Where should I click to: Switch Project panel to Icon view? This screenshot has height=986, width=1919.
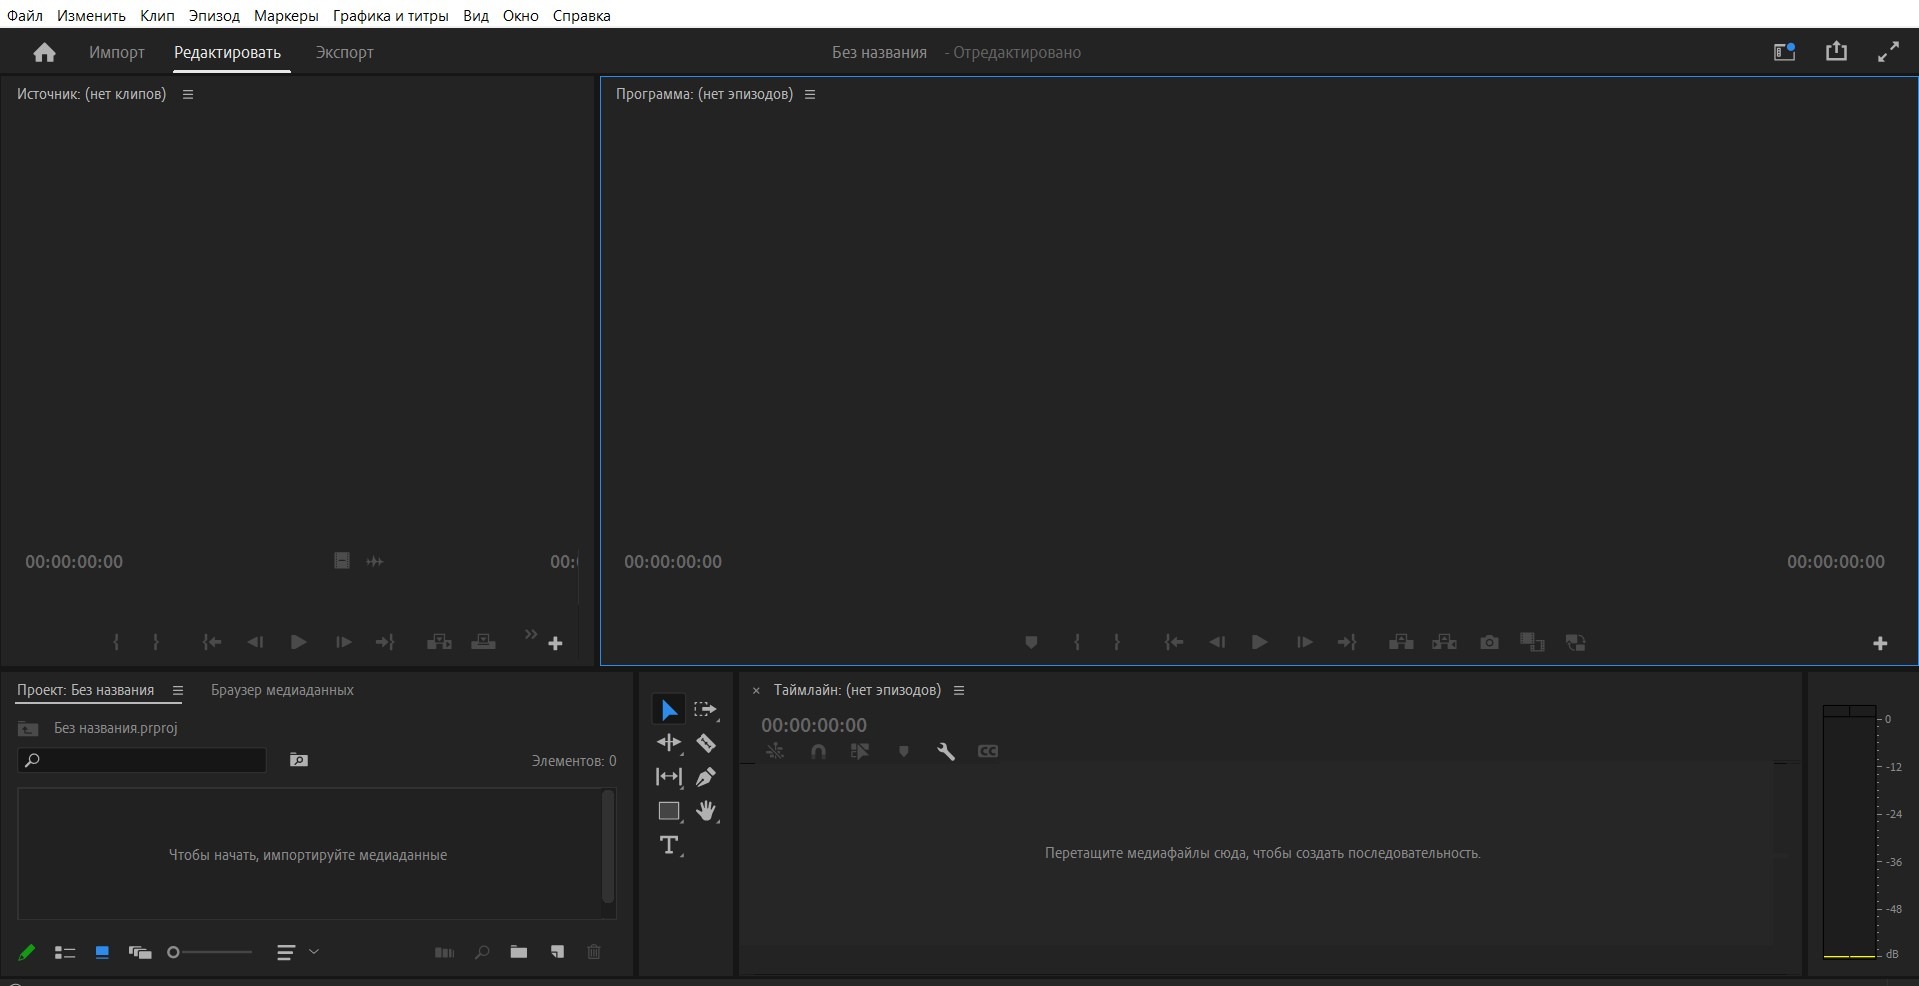(x=102, y=952)
